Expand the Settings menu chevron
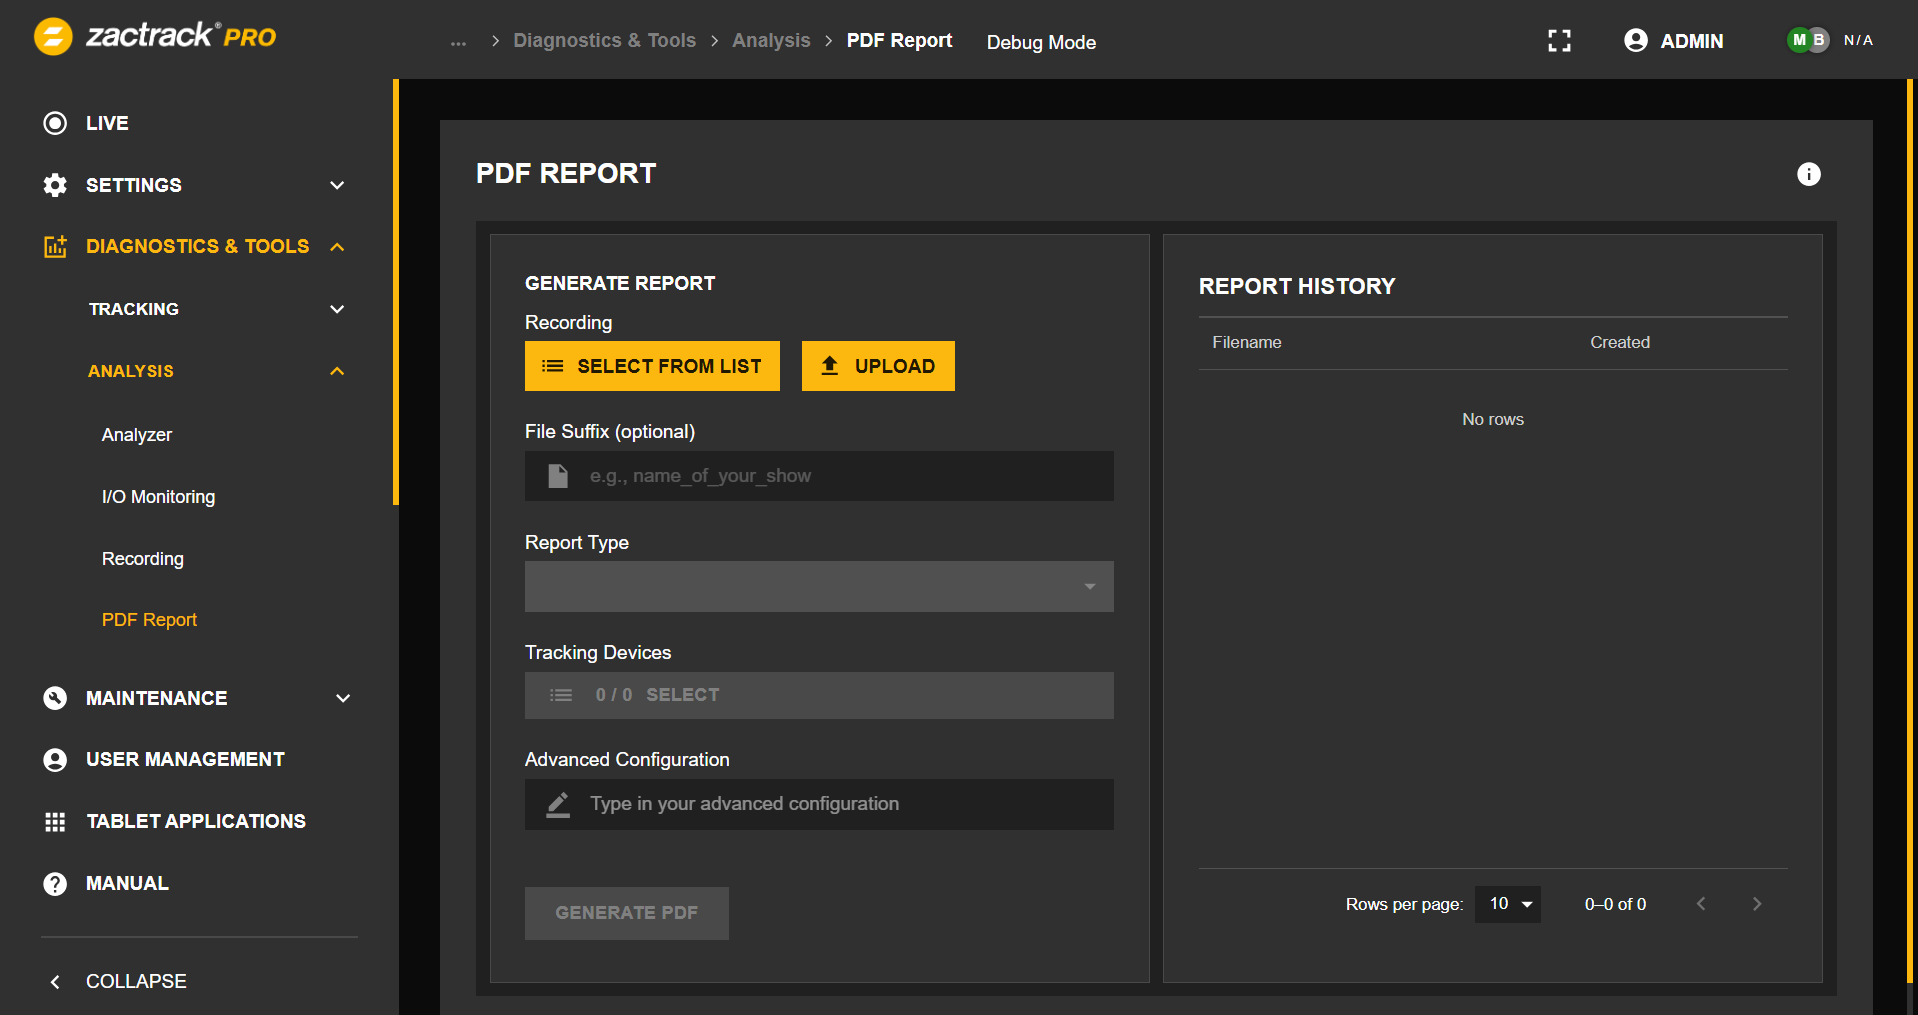Viewport: 1918px width, 1015px height. [337, 185]
